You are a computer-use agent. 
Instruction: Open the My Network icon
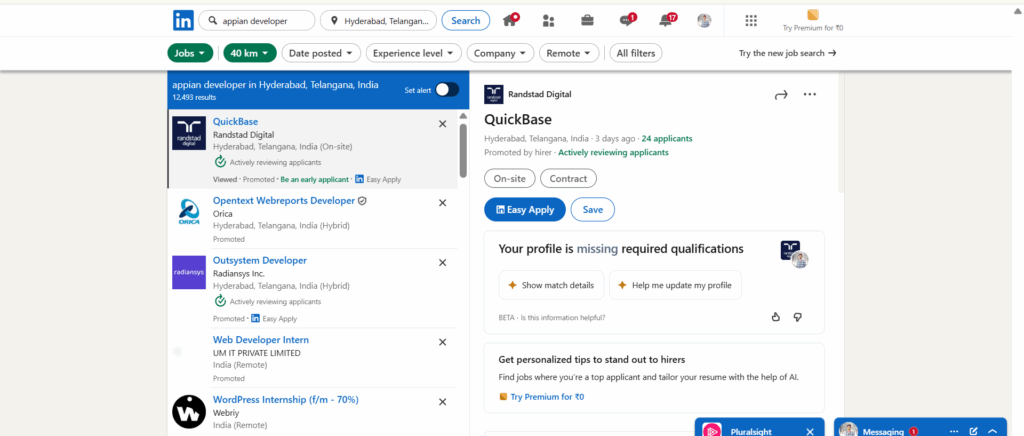[x=548, y=20]
